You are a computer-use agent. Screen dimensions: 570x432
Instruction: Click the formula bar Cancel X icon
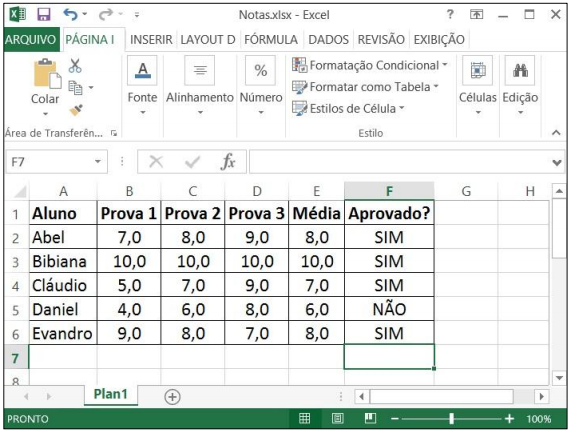coord(156,161)
